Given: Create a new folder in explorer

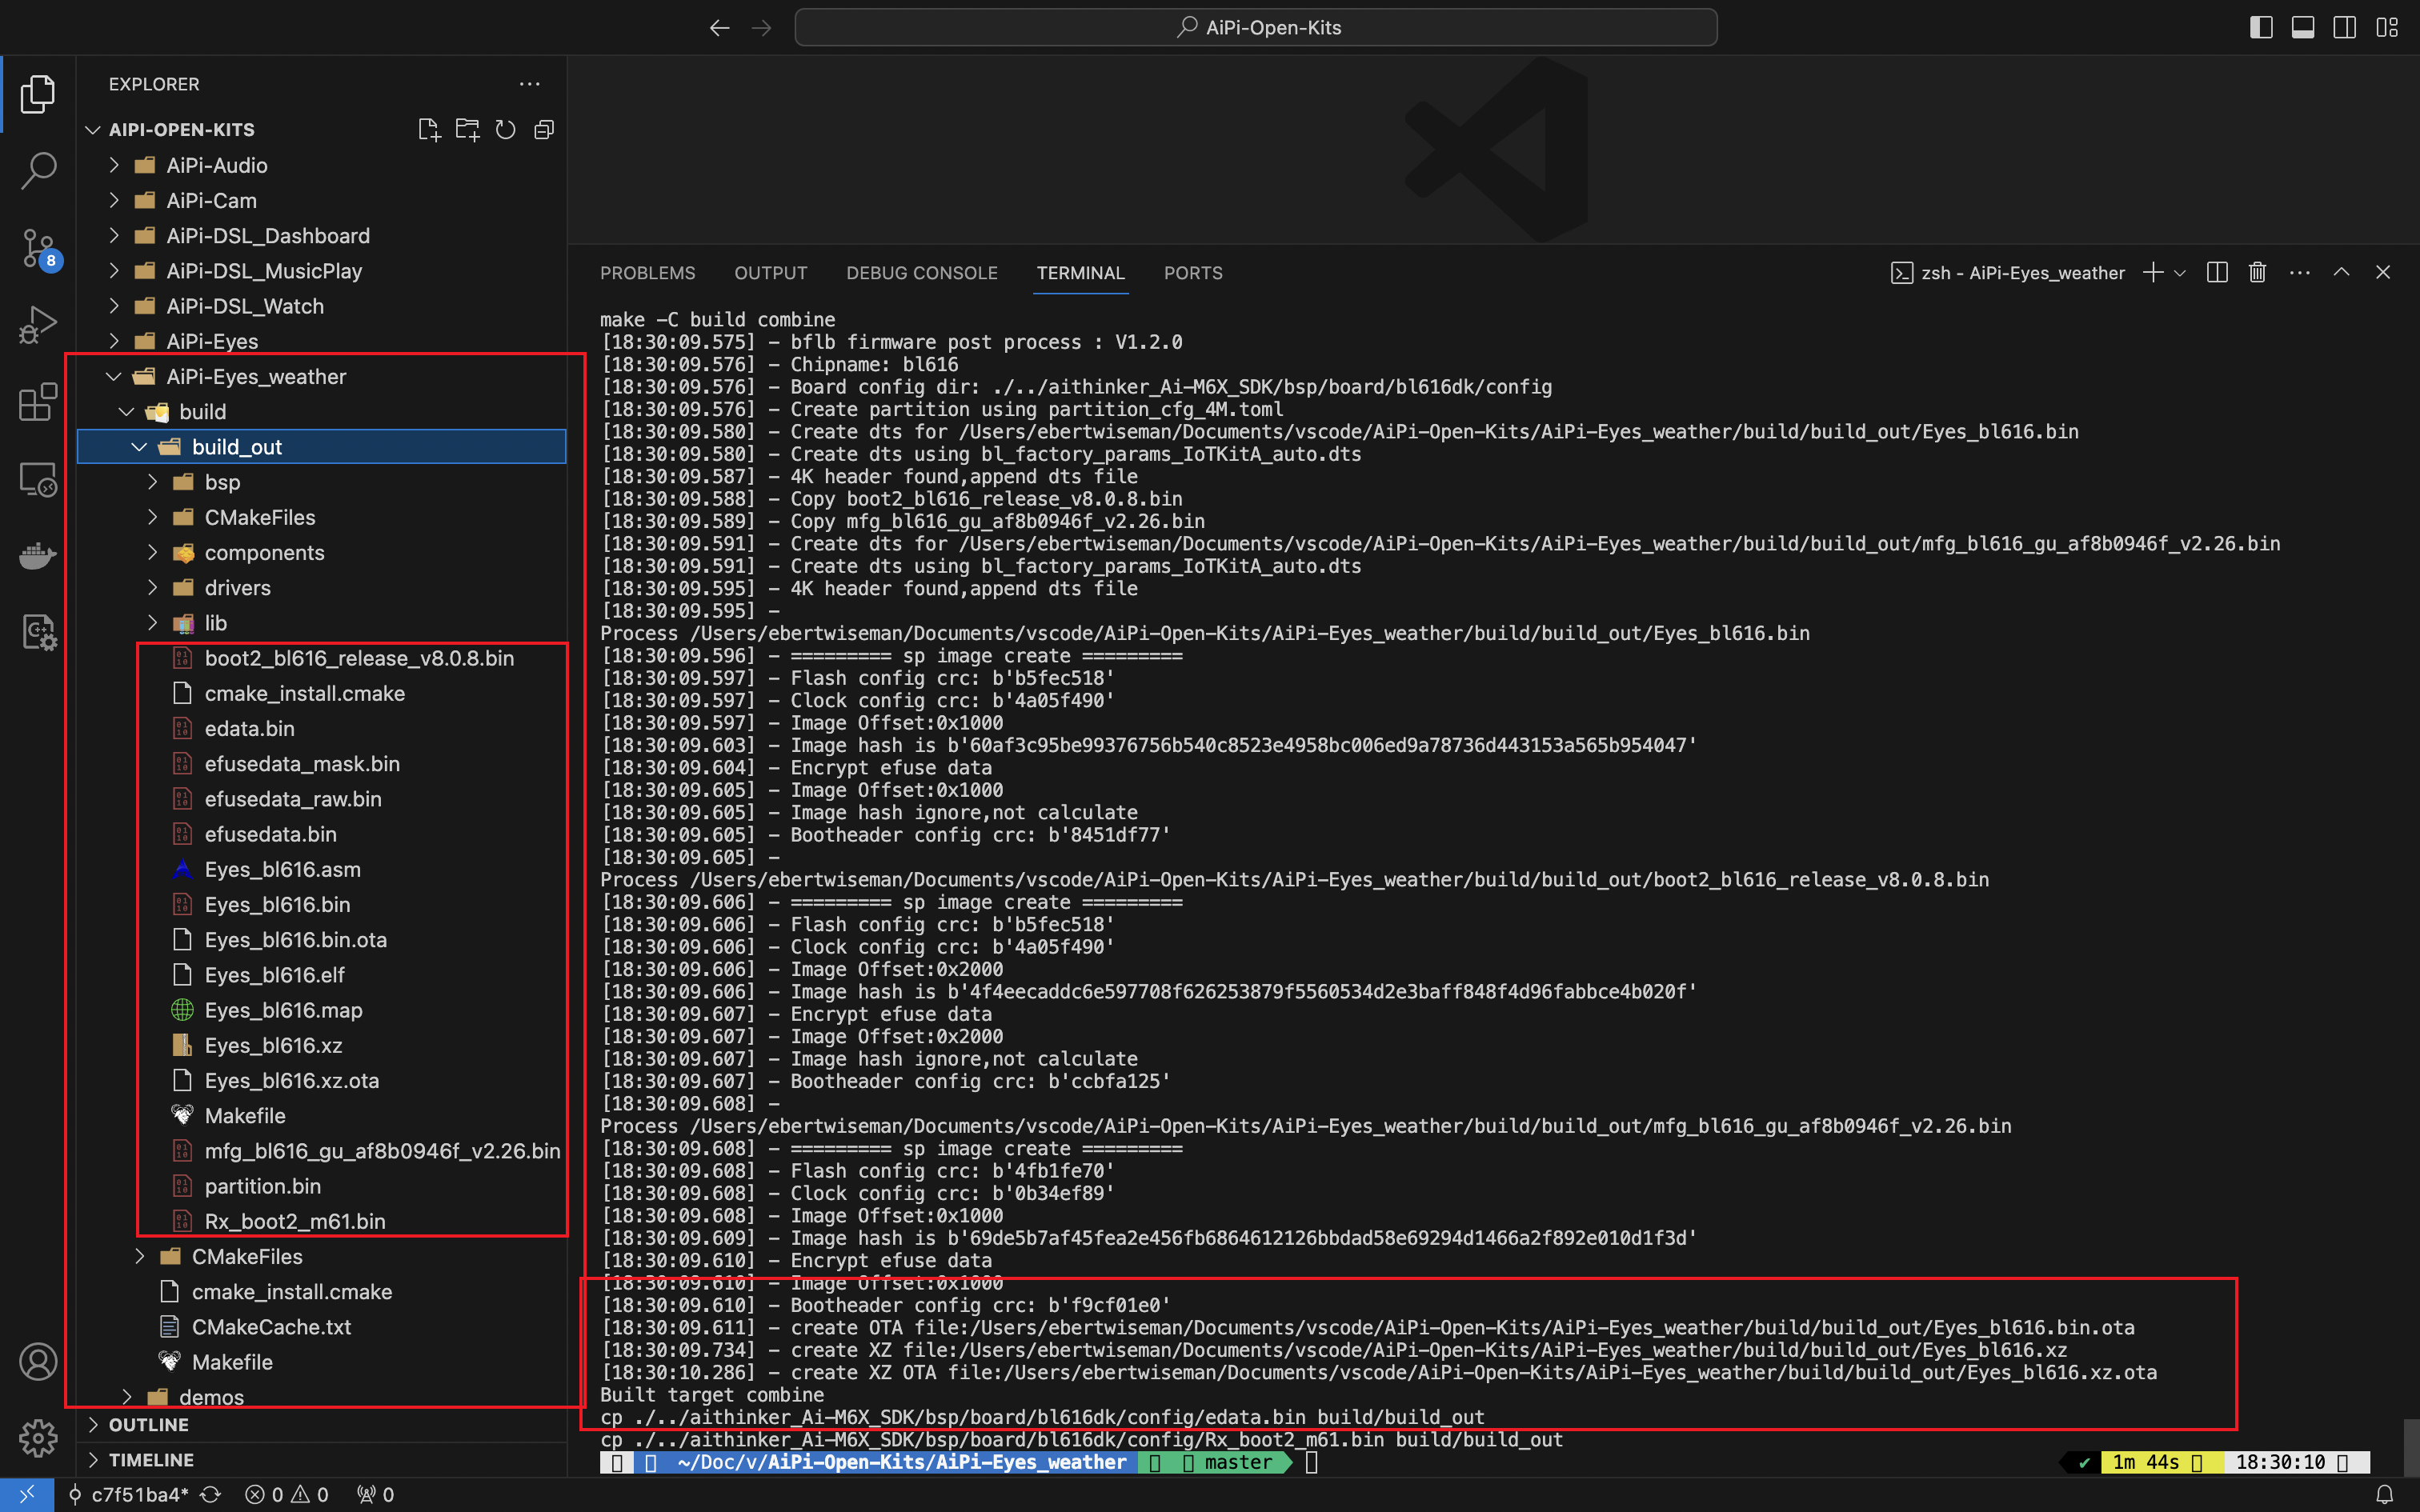Looking at the screenshot, I should click(x=467, y=130).
